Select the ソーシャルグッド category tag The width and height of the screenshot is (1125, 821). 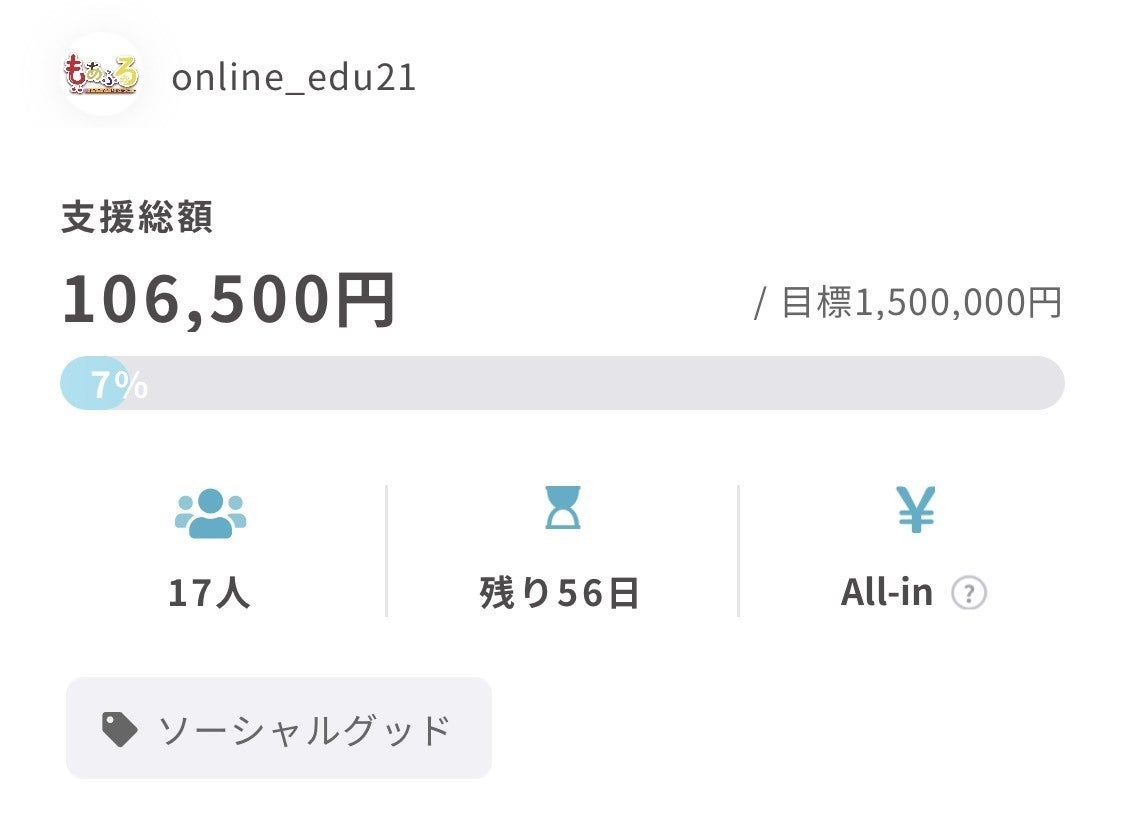303,731
